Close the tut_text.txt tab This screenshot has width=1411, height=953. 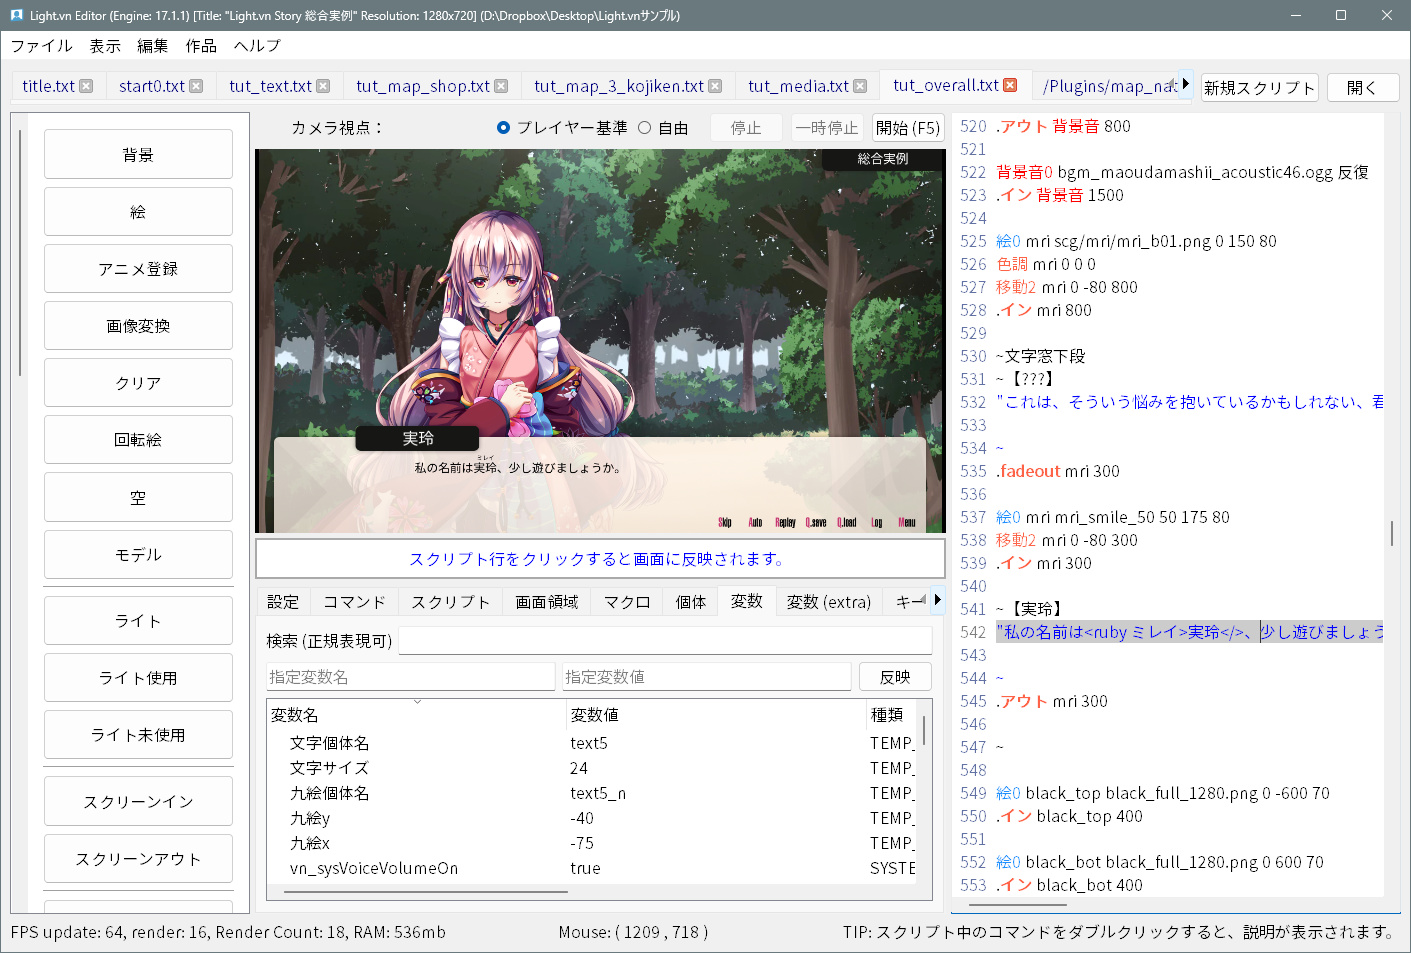[x=323, y=86]
